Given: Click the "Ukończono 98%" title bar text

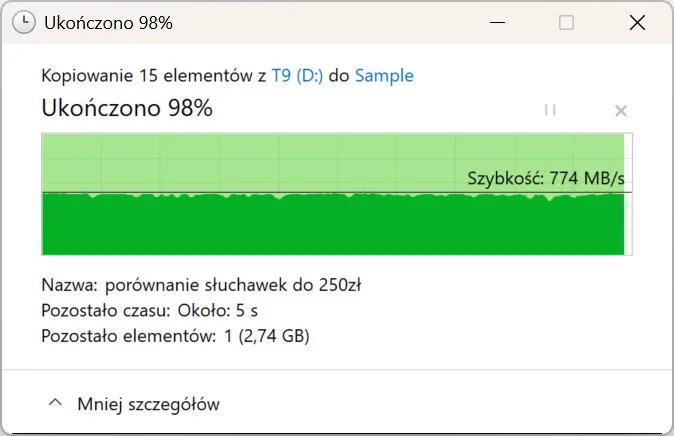Looking at the screenshot, I should point(109,23).
